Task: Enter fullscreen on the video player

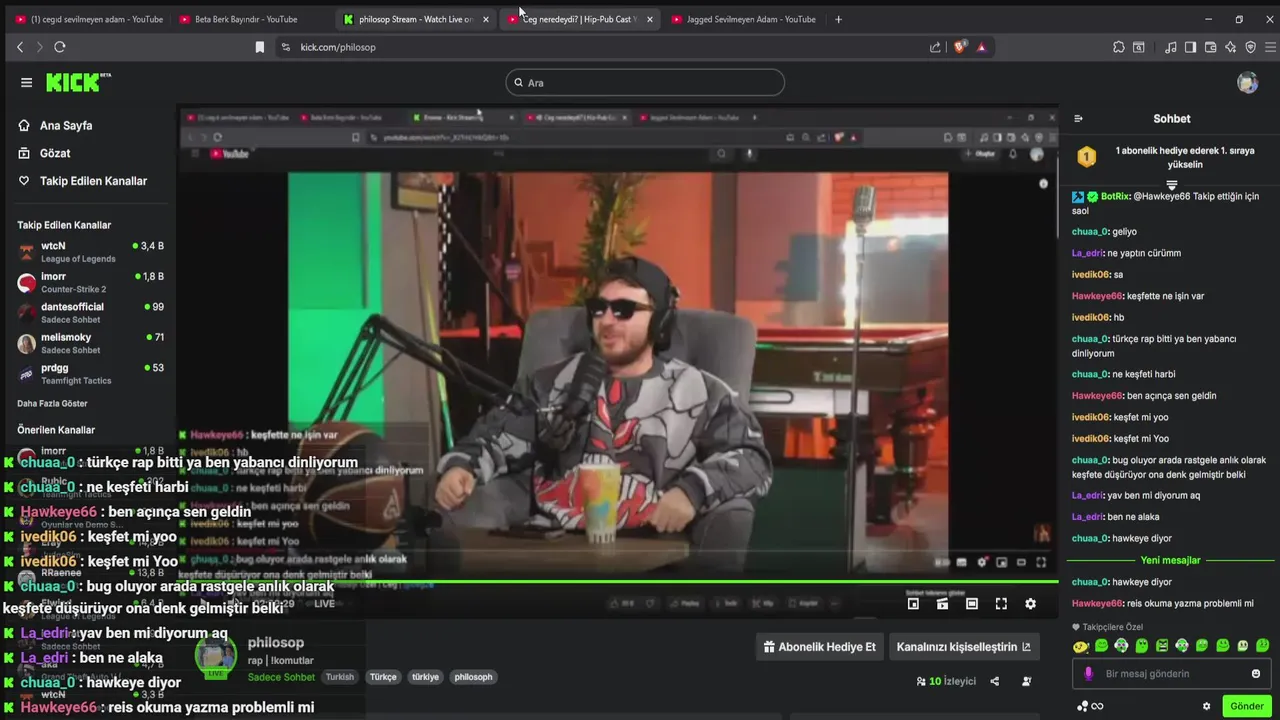Action: pos(1001,604)
